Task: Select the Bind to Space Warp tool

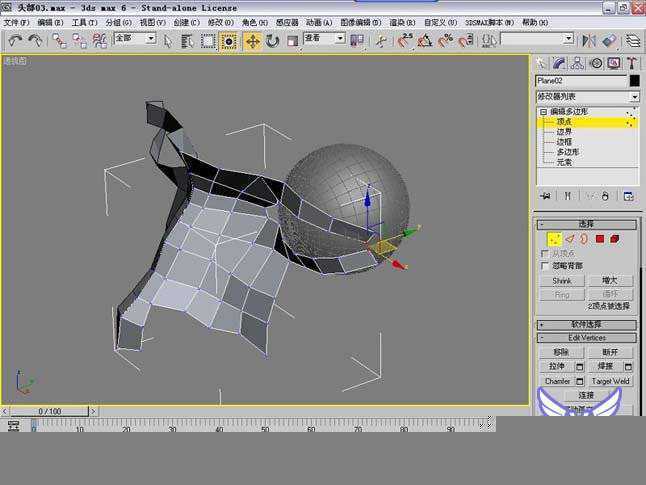Action: [99, 40]
